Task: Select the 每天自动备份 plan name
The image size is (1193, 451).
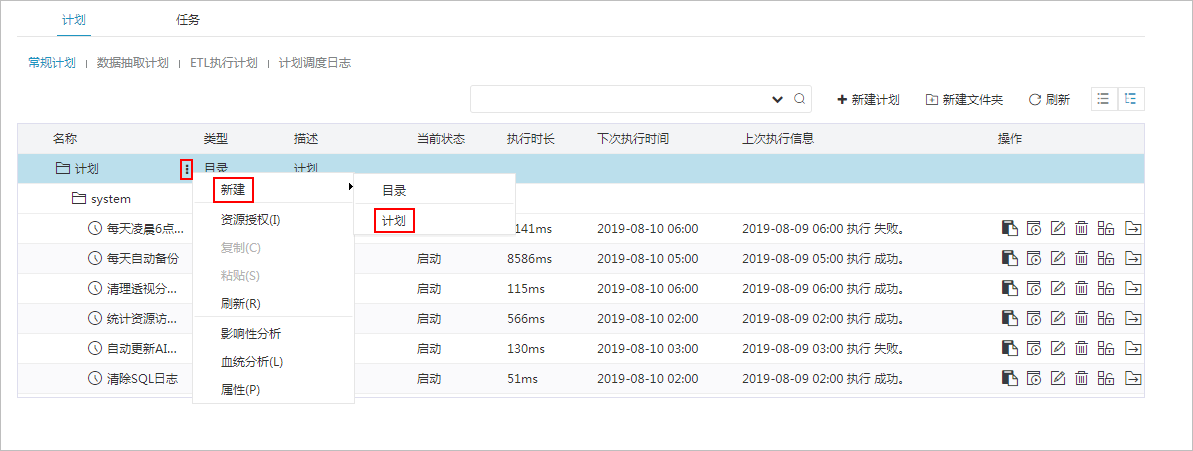Action: click(x=142, y=259)
